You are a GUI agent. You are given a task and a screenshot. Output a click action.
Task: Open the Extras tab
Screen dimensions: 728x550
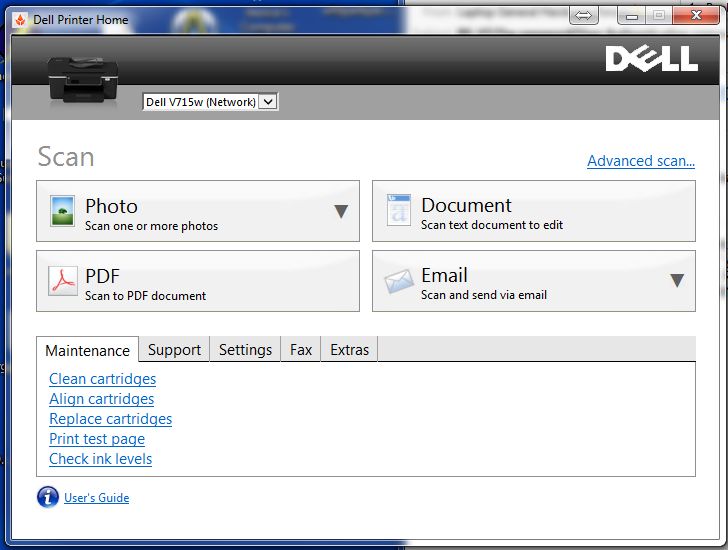click(x=349, y=349)
